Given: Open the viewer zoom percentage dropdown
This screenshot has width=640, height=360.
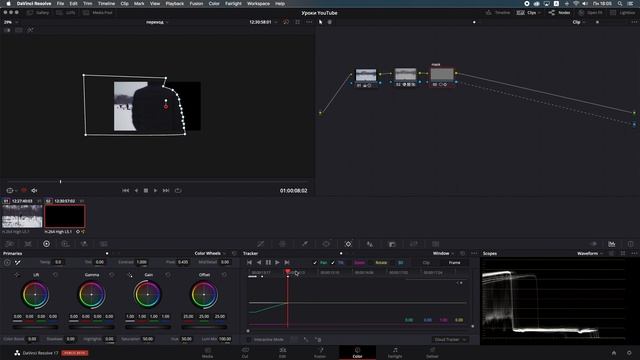Looking at the screenshot, I should (x=10, y=22).
